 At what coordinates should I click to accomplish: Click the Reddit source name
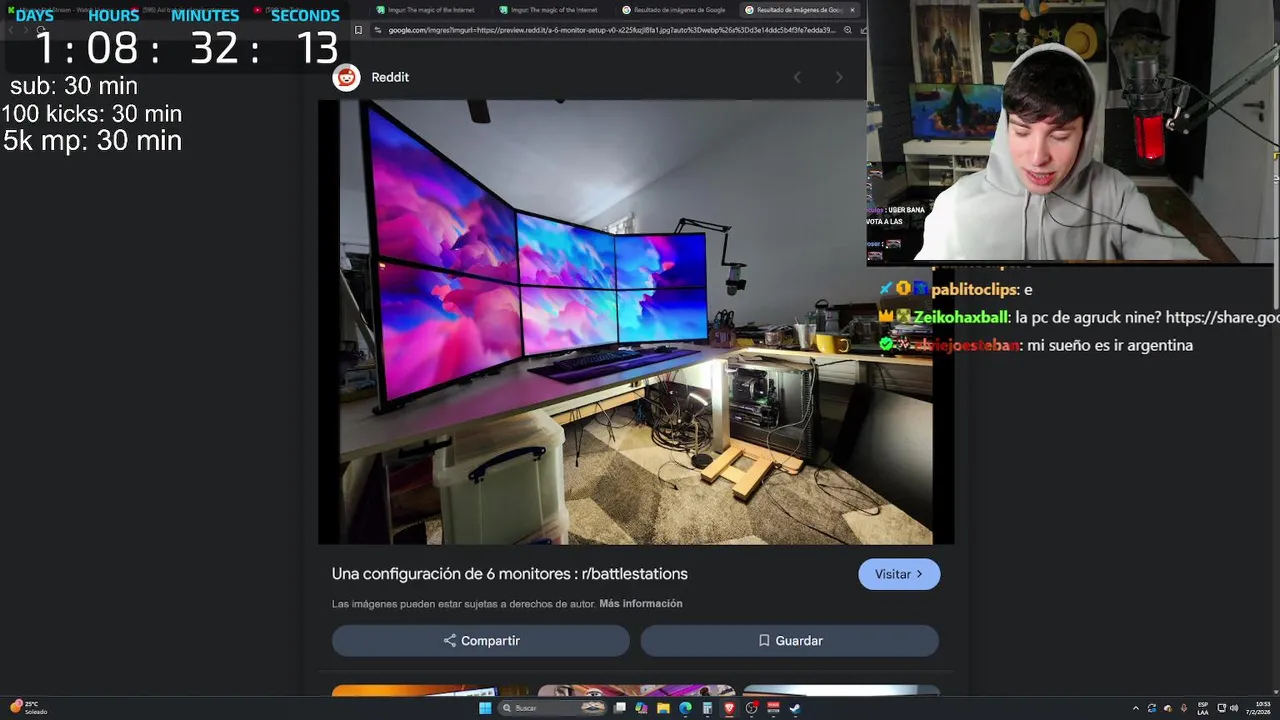390,77
